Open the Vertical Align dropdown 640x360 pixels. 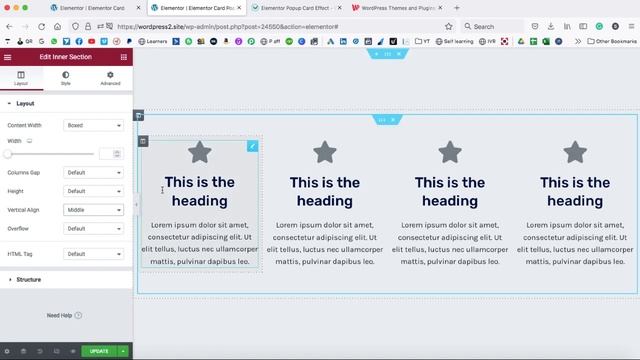93,210
